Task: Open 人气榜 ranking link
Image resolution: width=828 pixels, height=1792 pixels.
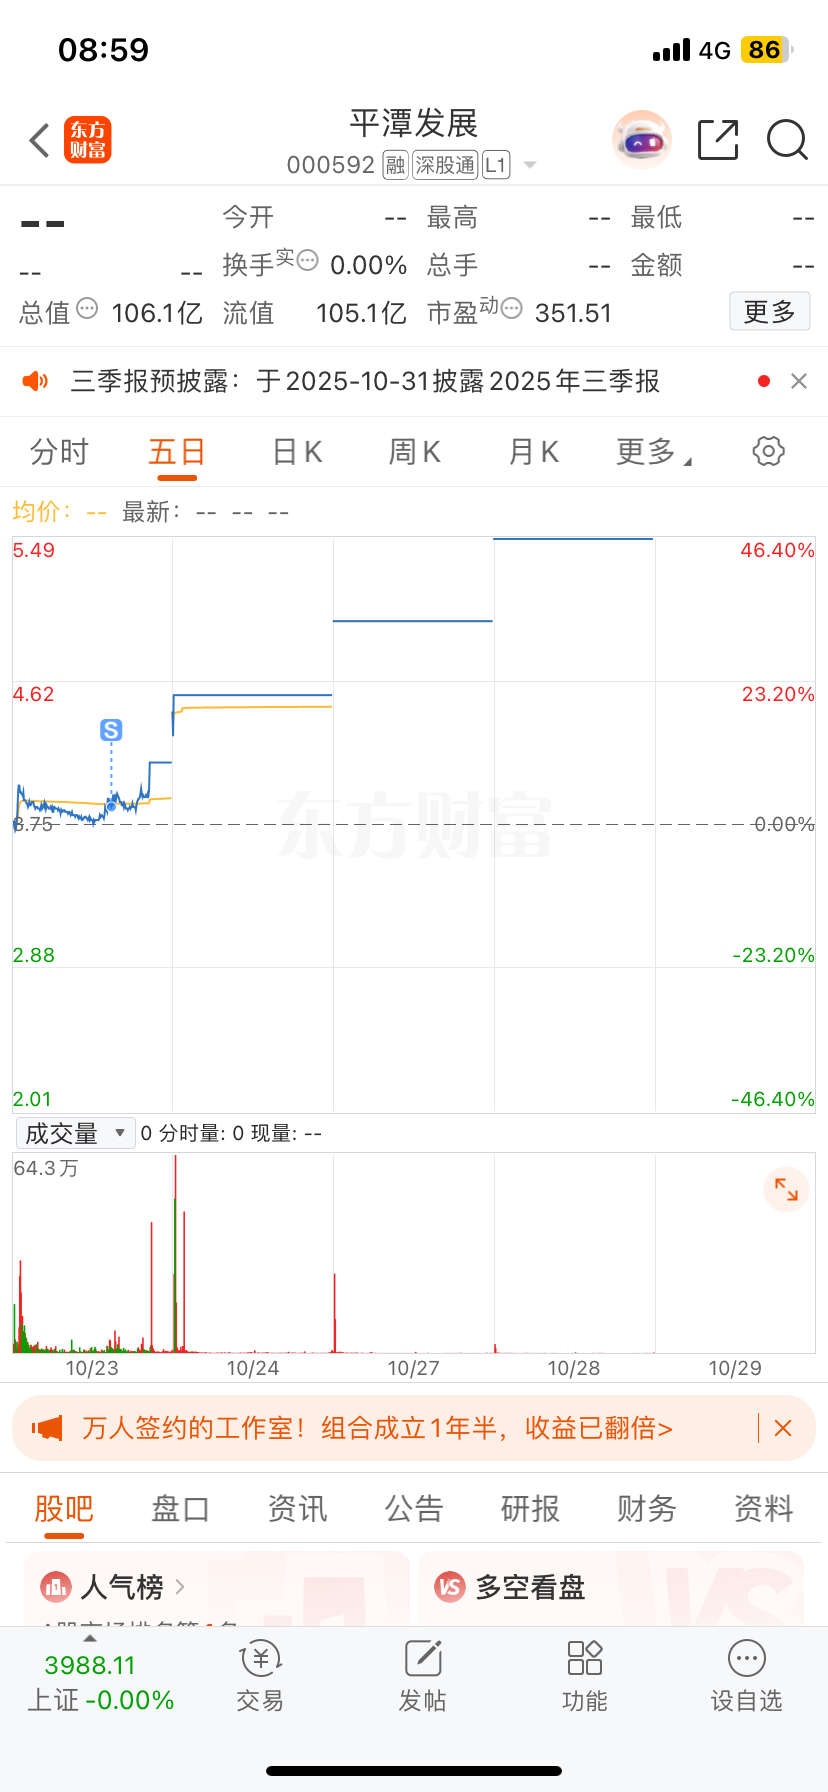Action: coord(113,1587)
